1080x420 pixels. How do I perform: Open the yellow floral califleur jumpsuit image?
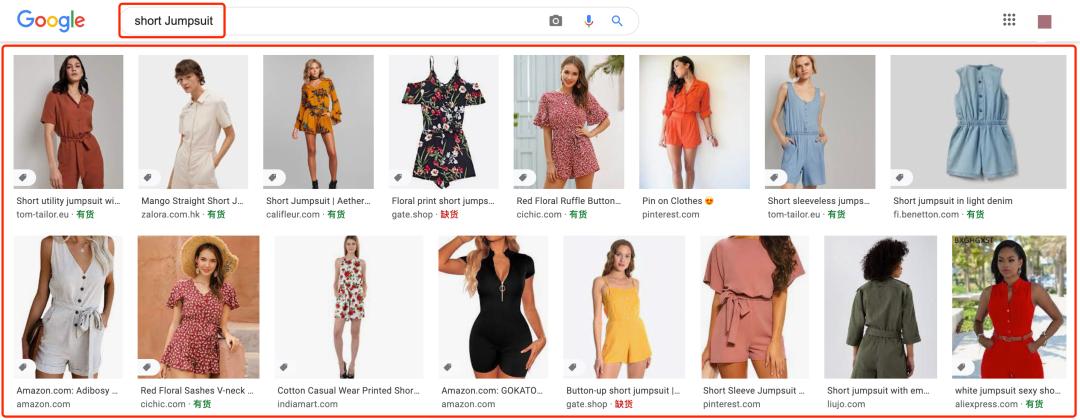[x=318, y=122]
